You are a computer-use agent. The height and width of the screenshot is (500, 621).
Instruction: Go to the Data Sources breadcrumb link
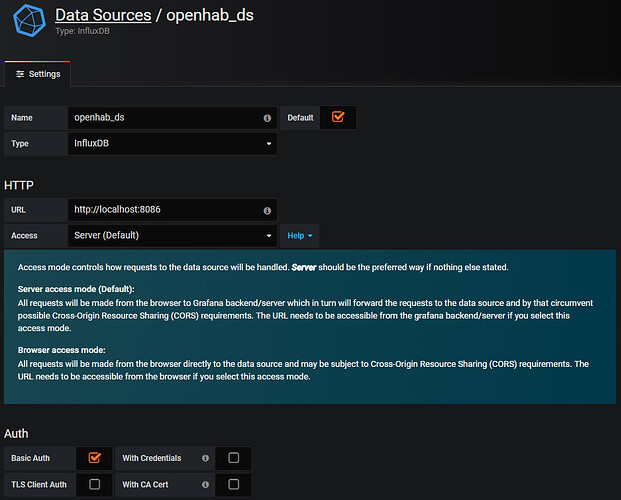tap(102, 15)
